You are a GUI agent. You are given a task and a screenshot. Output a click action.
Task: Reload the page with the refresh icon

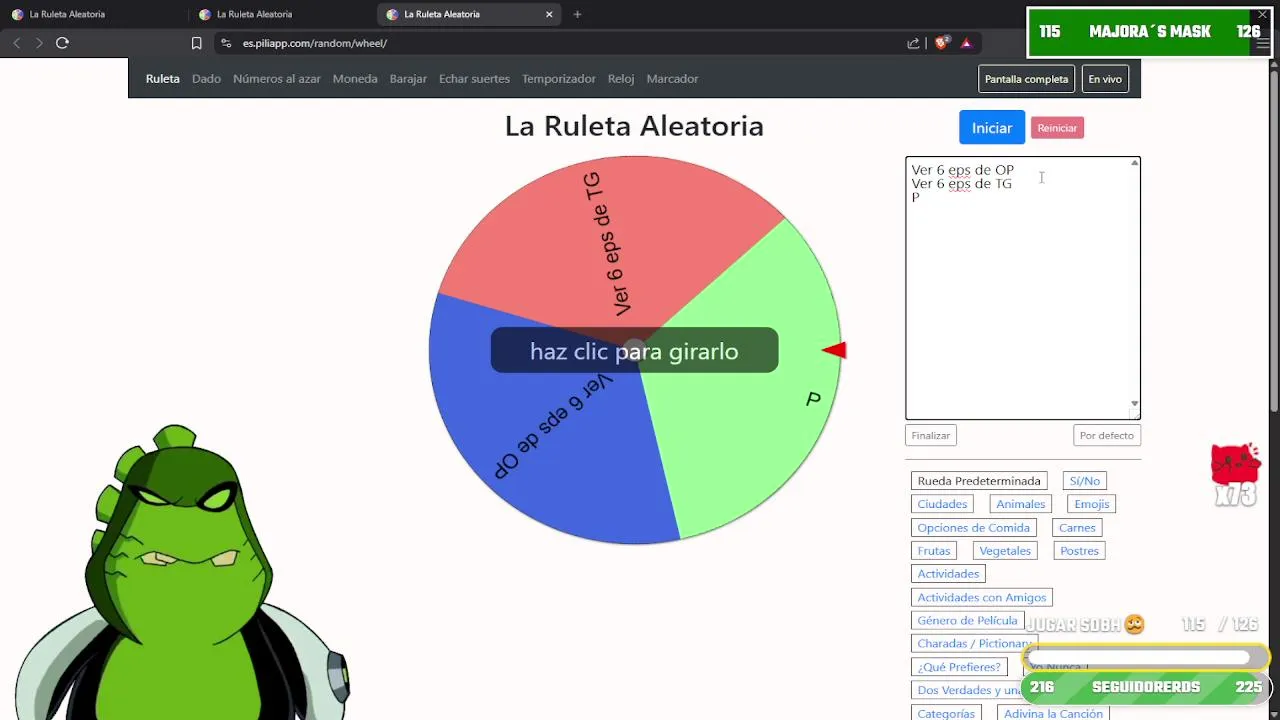click(62, 43)
